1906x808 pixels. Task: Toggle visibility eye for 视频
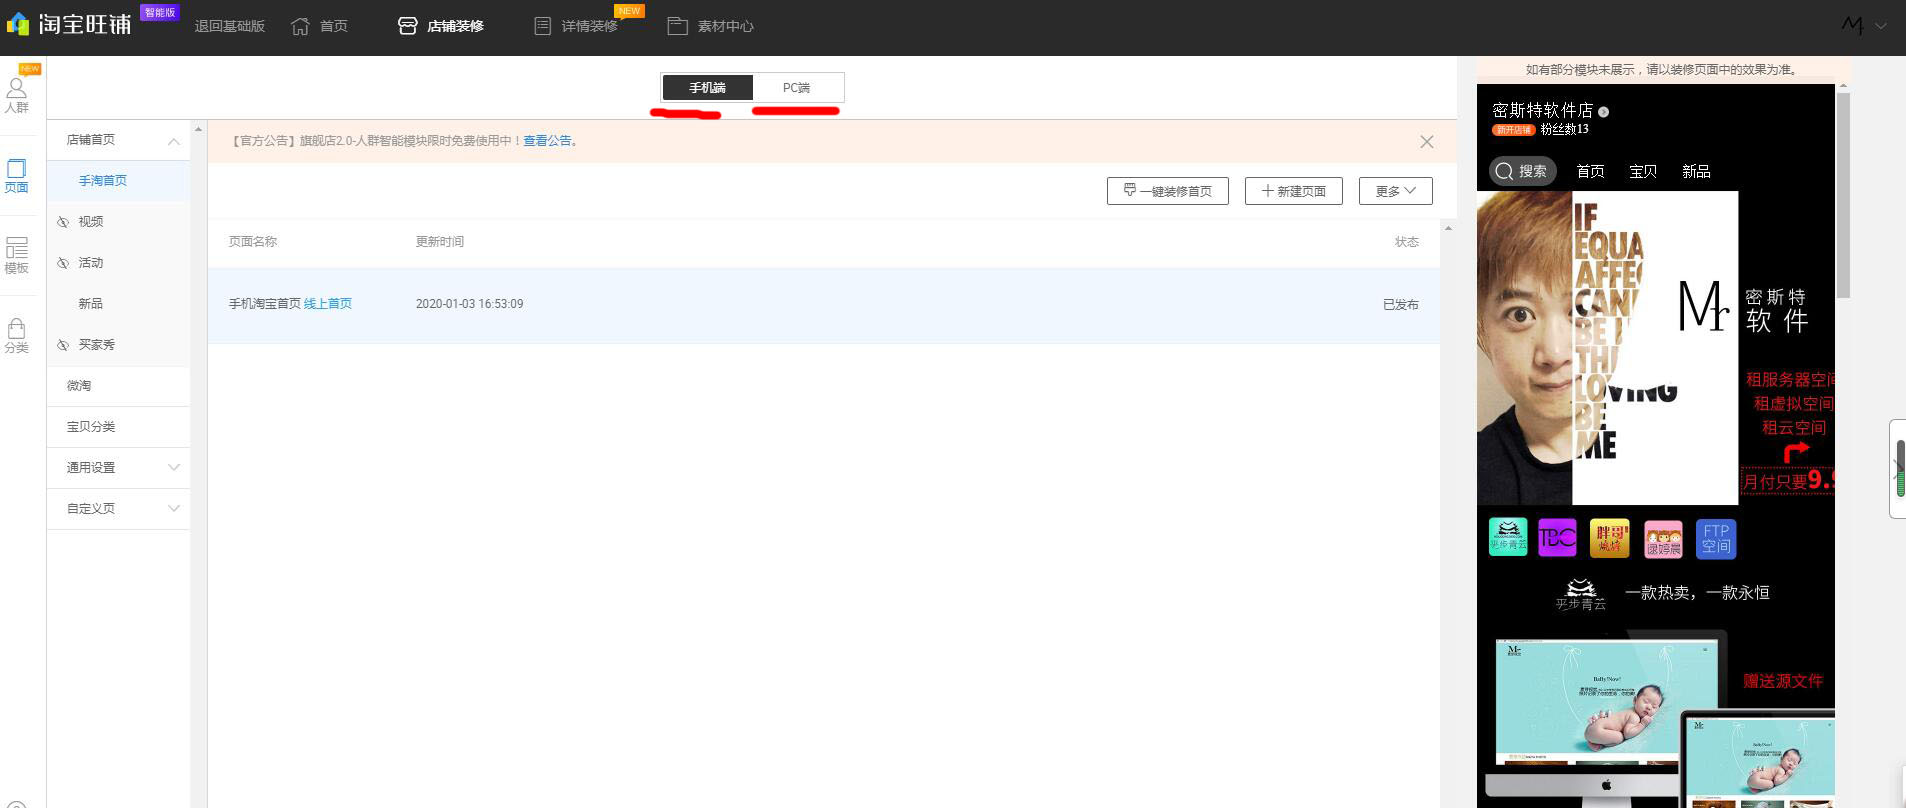click(x=63, y=222)
